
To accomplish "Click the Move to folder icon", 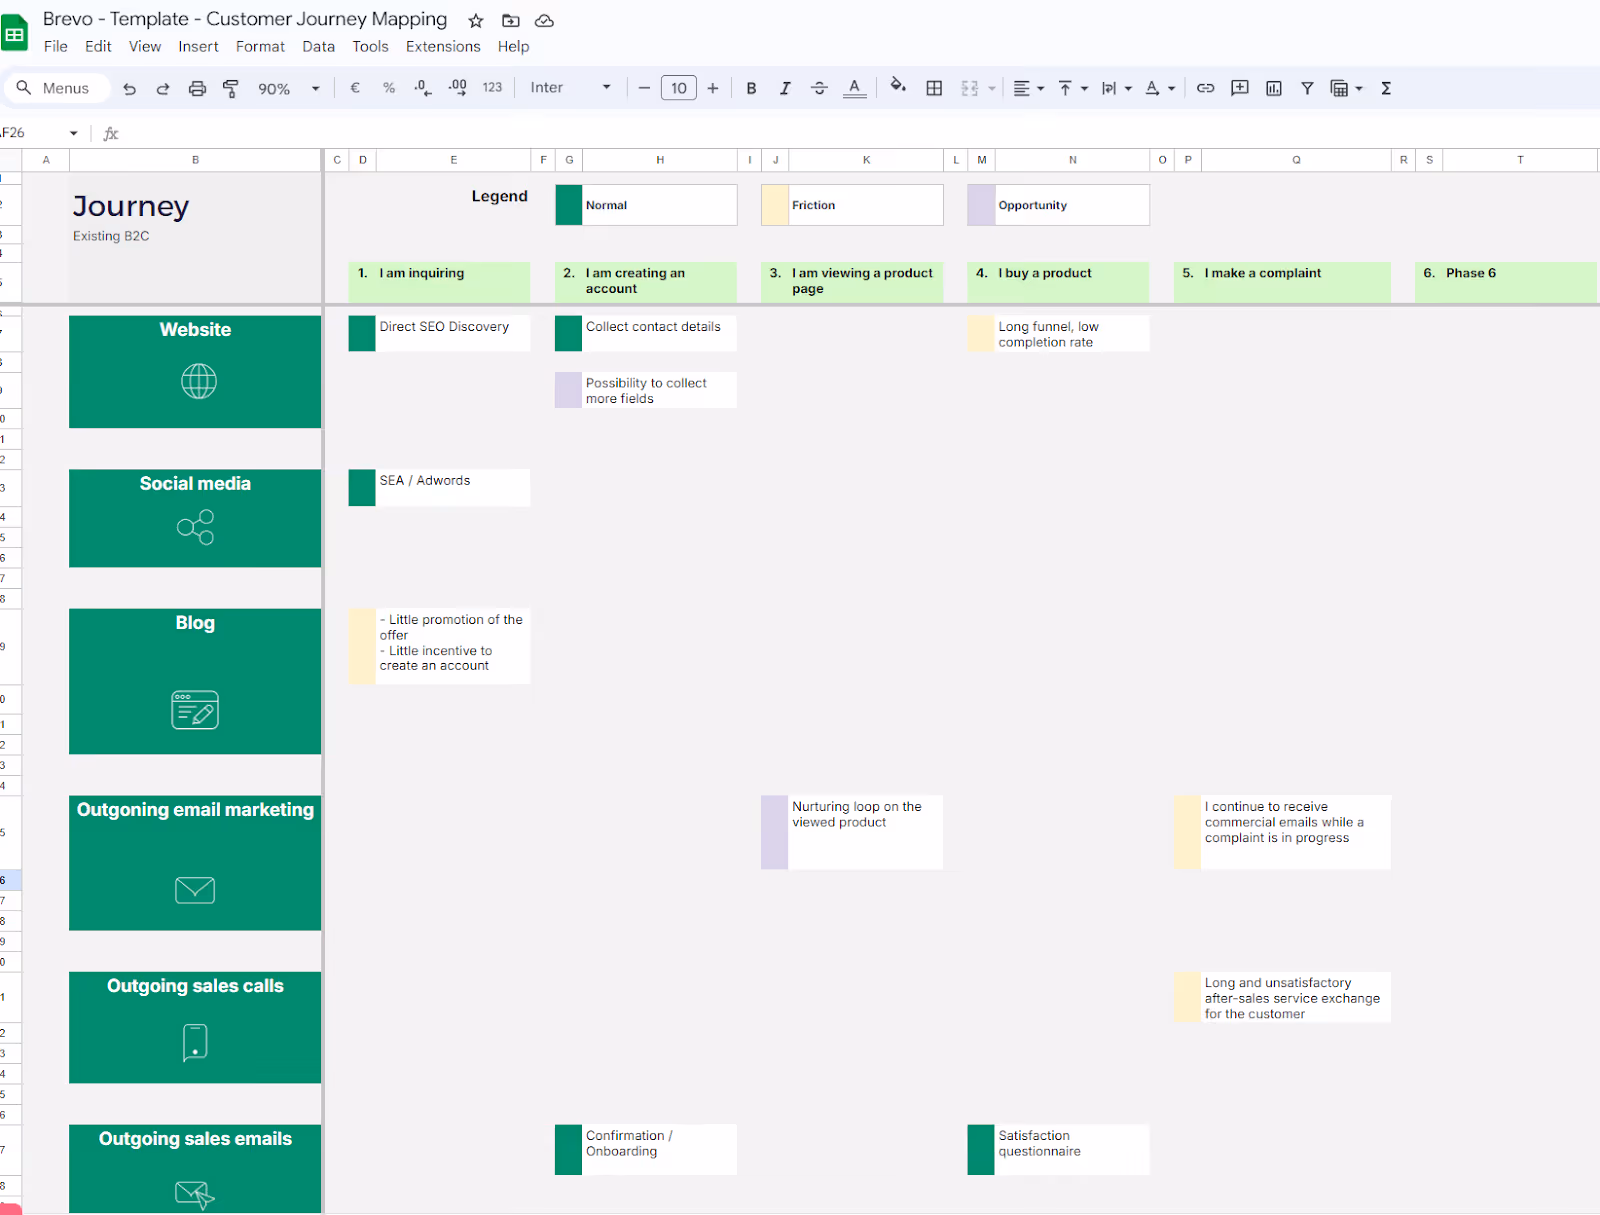I will pyautogui.click(x=510, y=21).
